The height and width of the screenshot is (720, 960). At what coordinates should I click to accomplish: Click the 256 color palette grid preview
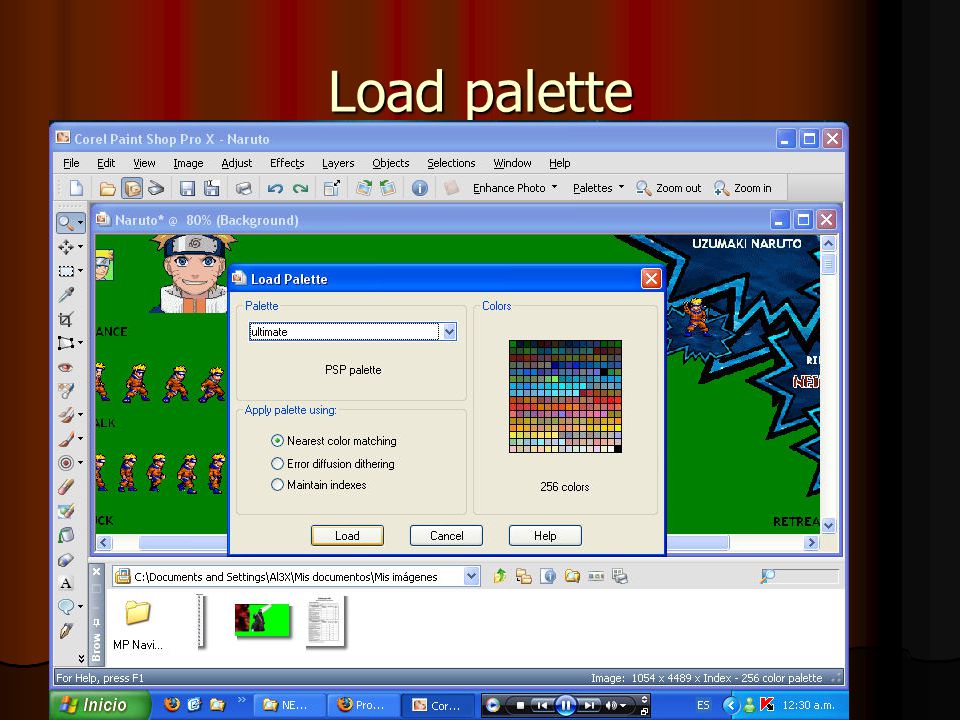(x=565, y=397)
